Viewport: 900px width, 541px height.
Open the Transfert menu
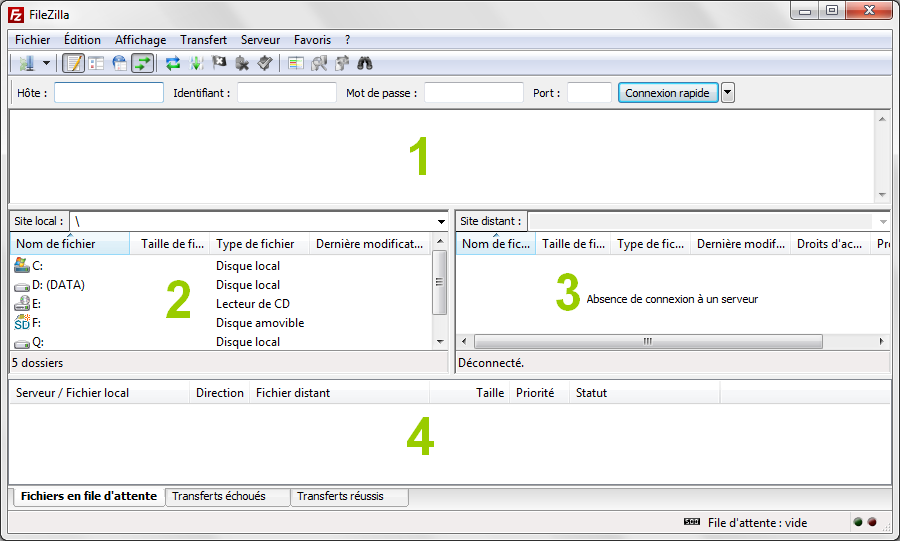point(203,40)
